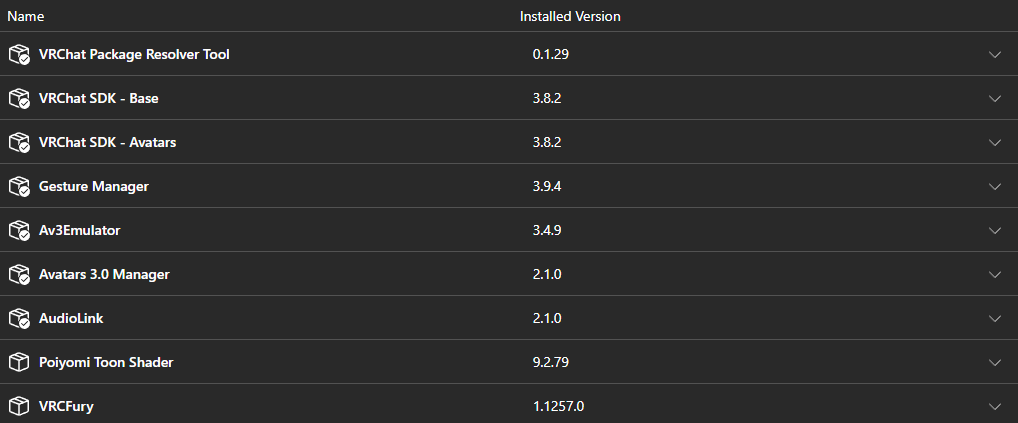This screenshot has width=1018, height=423.
Task: Click the Avatars 3.0 Manager package icon
Action: 19,275
